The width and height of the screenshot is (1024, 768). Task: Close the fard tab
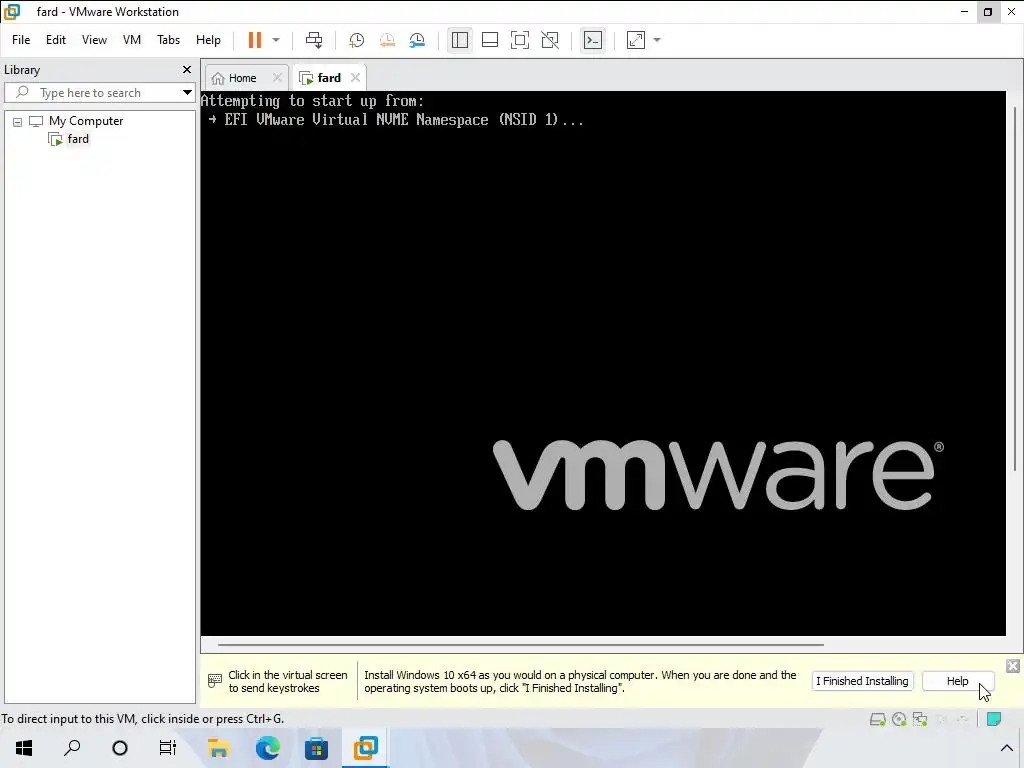355,78
